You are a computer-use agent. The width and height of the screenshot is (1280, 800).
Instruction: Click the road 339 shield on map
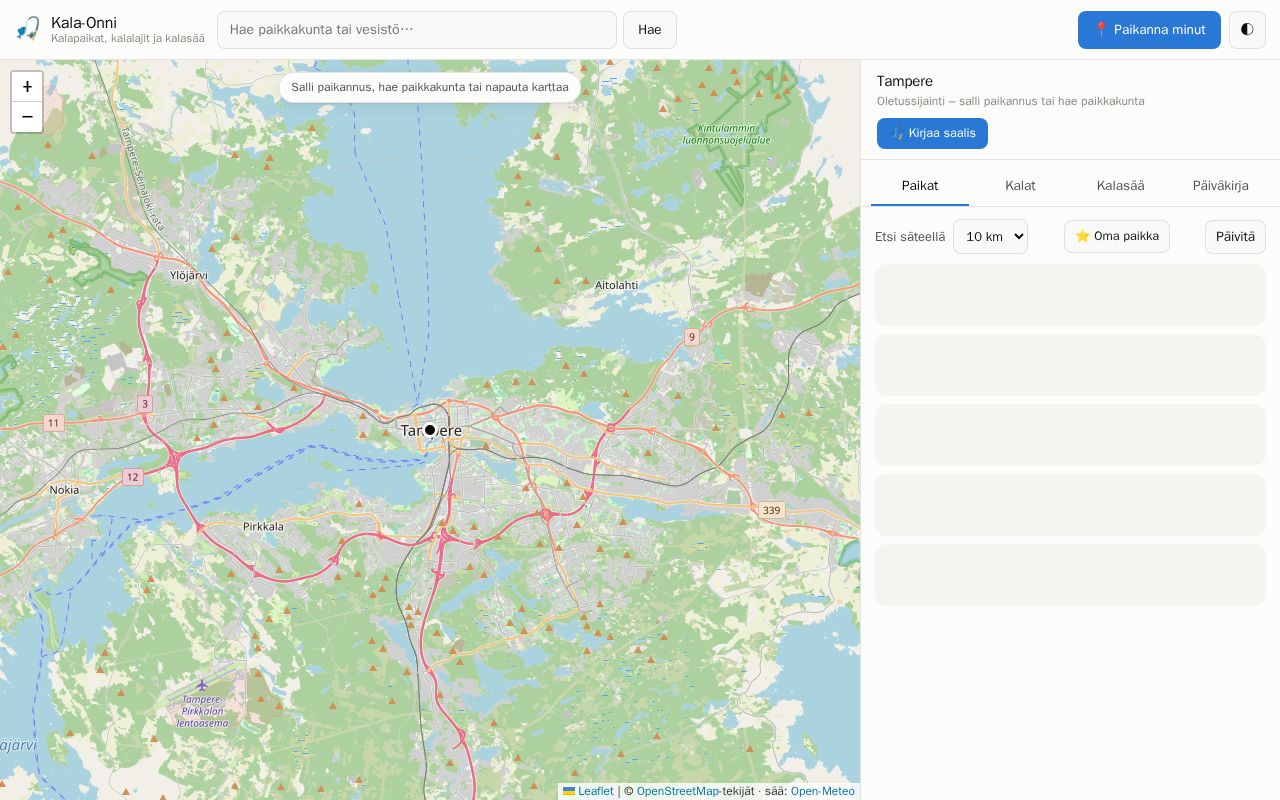pos(771,510)
